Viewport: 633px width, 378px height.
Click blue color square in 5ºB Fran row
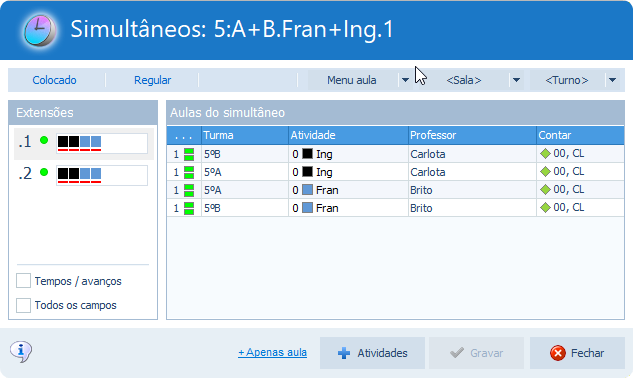308,208
